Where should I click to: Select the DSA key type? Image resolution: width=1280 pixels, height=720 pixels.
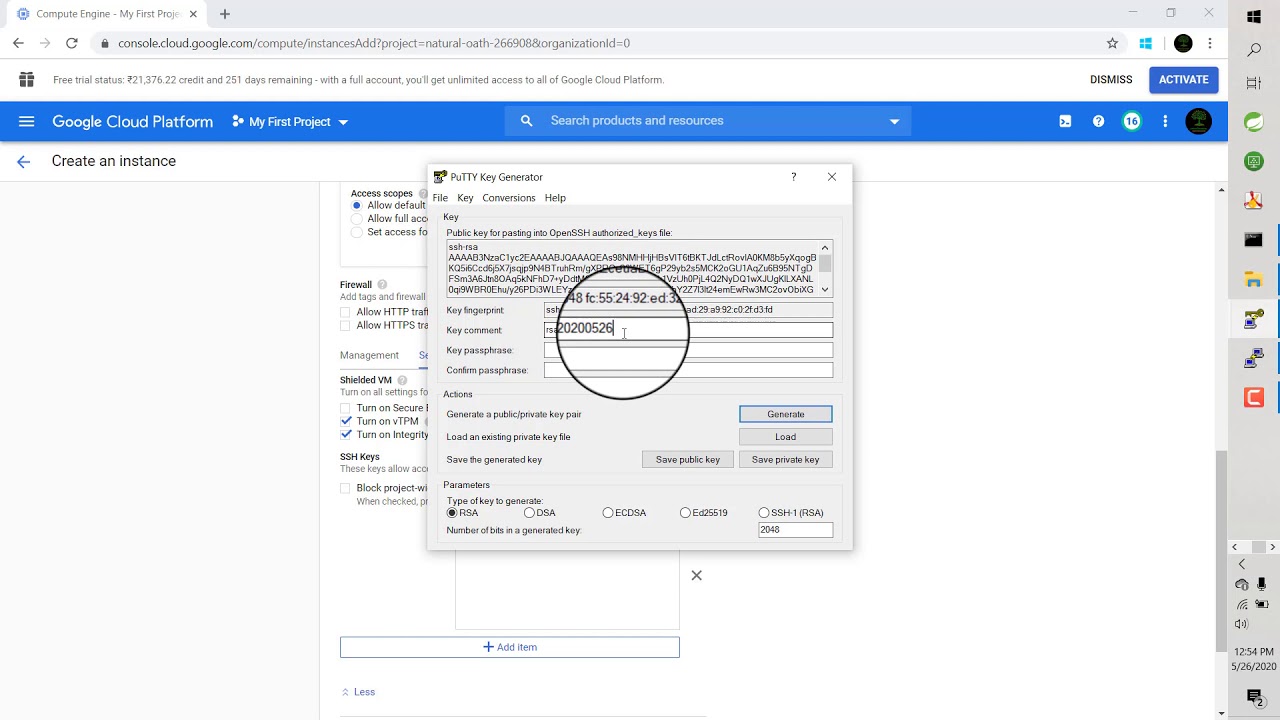tap(529, 513)
